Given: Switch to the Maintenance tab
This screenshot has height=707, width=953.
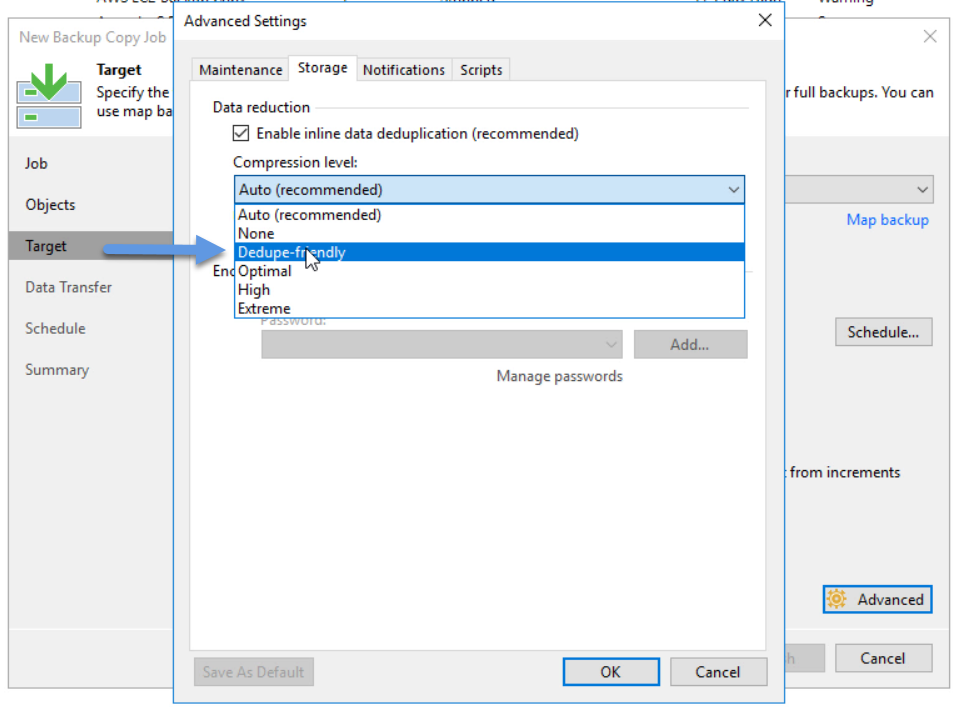Looking at the screenshot, I should pos(241,70).
